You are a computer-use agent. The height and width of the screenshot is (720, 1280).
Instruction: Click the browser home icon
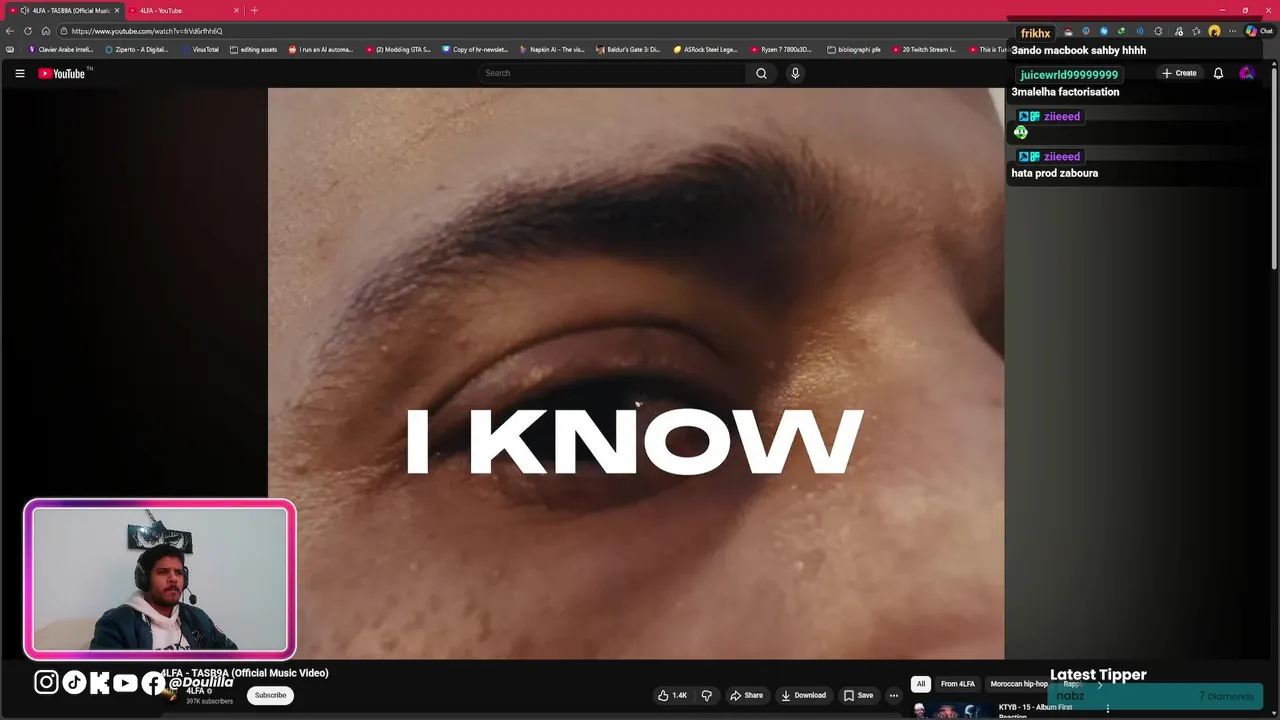point(46,31)
